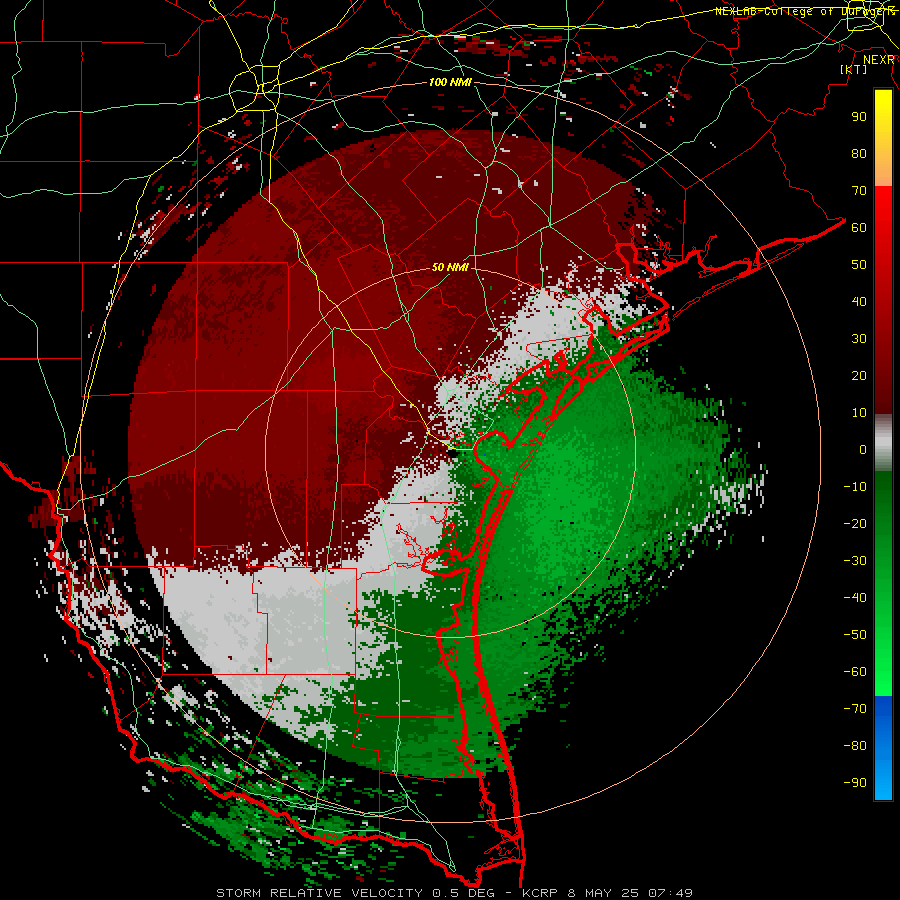Click the "07:49" time in the caption
Viewport: 900px width, 900px height.
click(x=670, y=893)
